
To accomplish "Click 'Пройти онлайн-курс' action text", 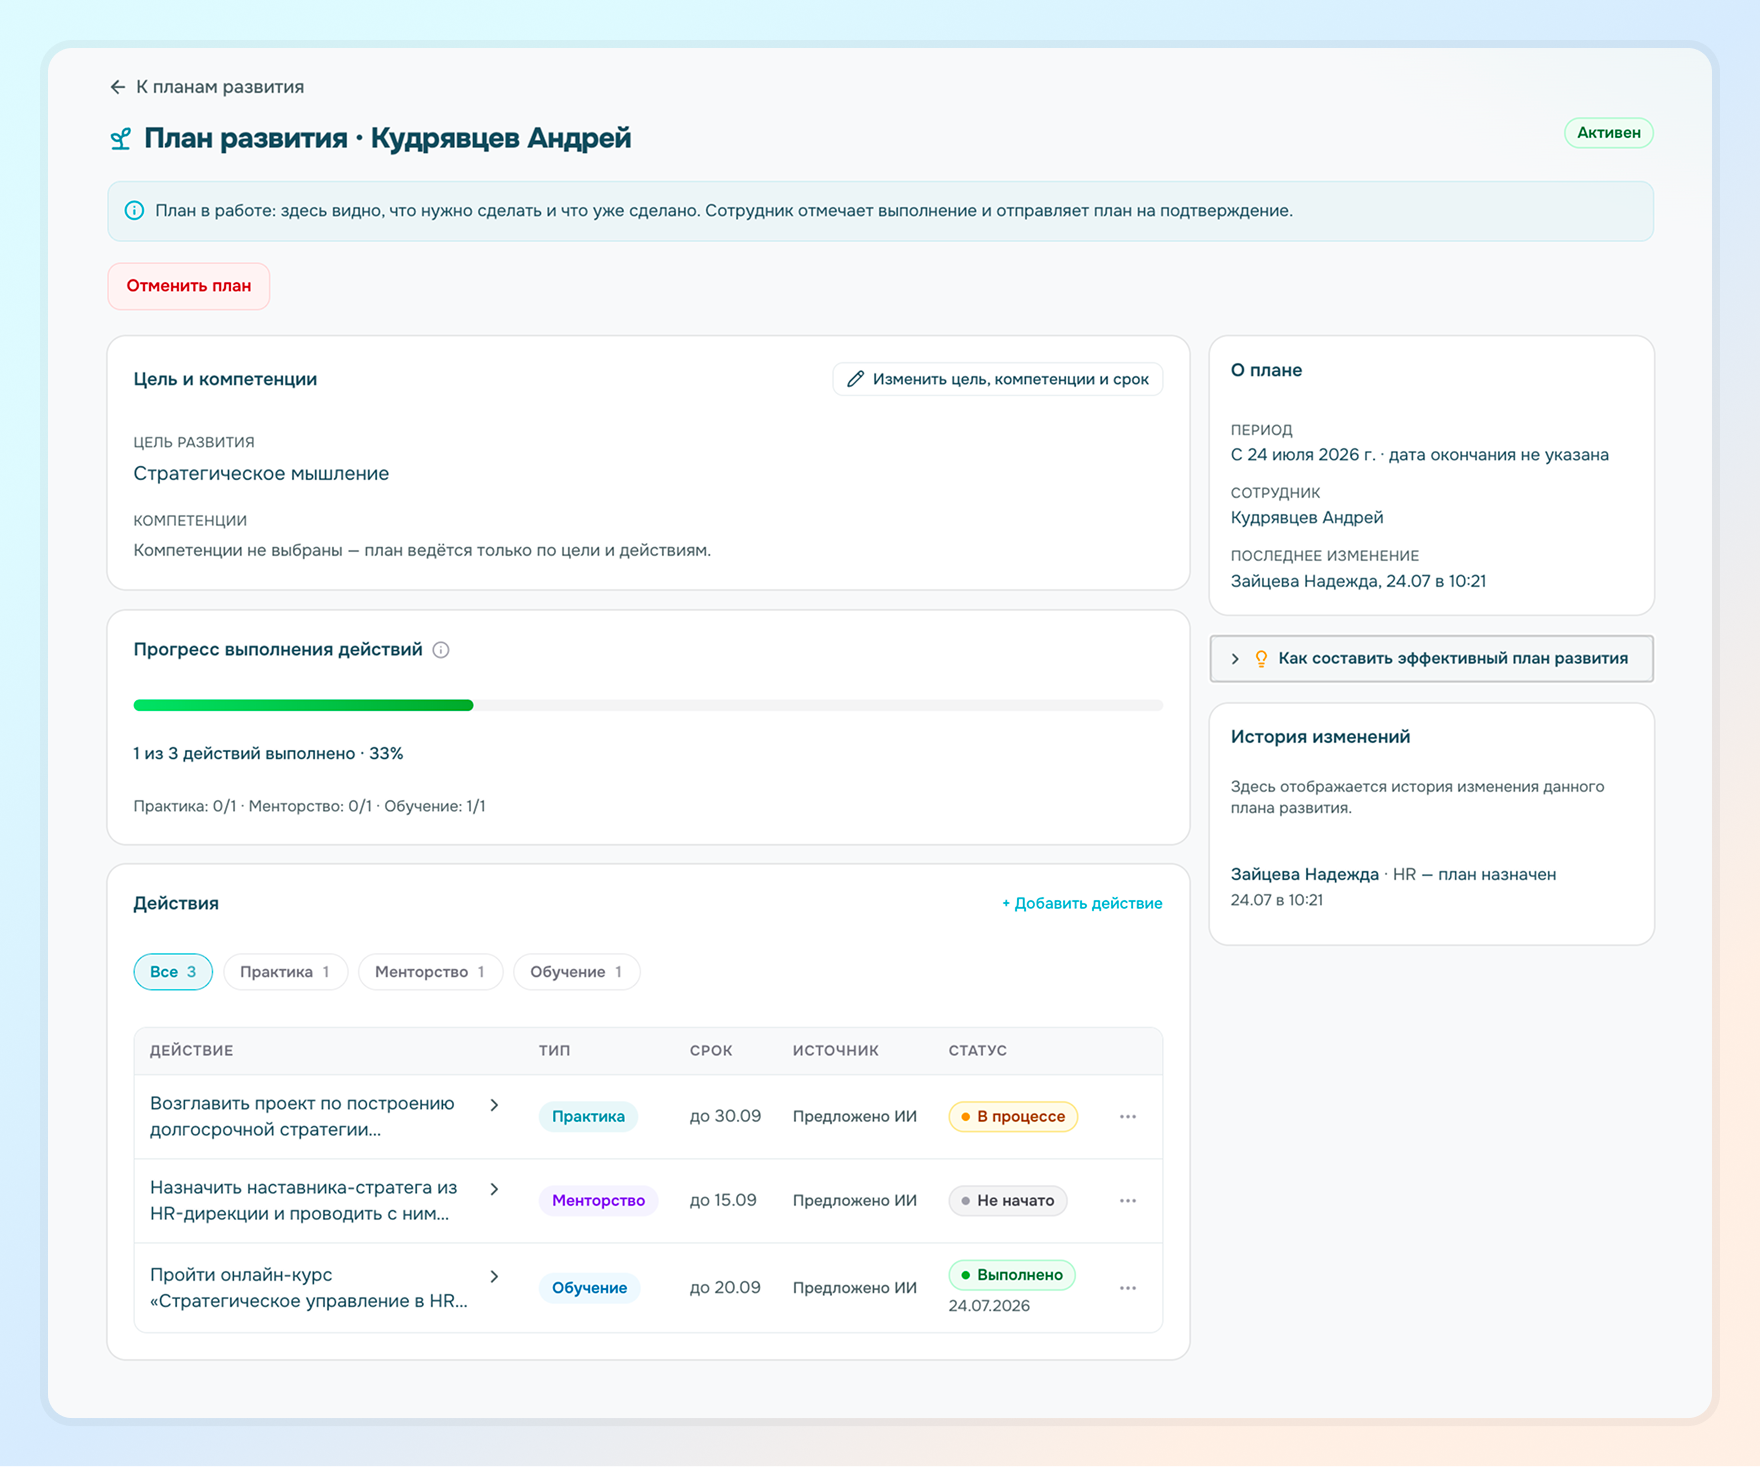I will [241, 1275].
